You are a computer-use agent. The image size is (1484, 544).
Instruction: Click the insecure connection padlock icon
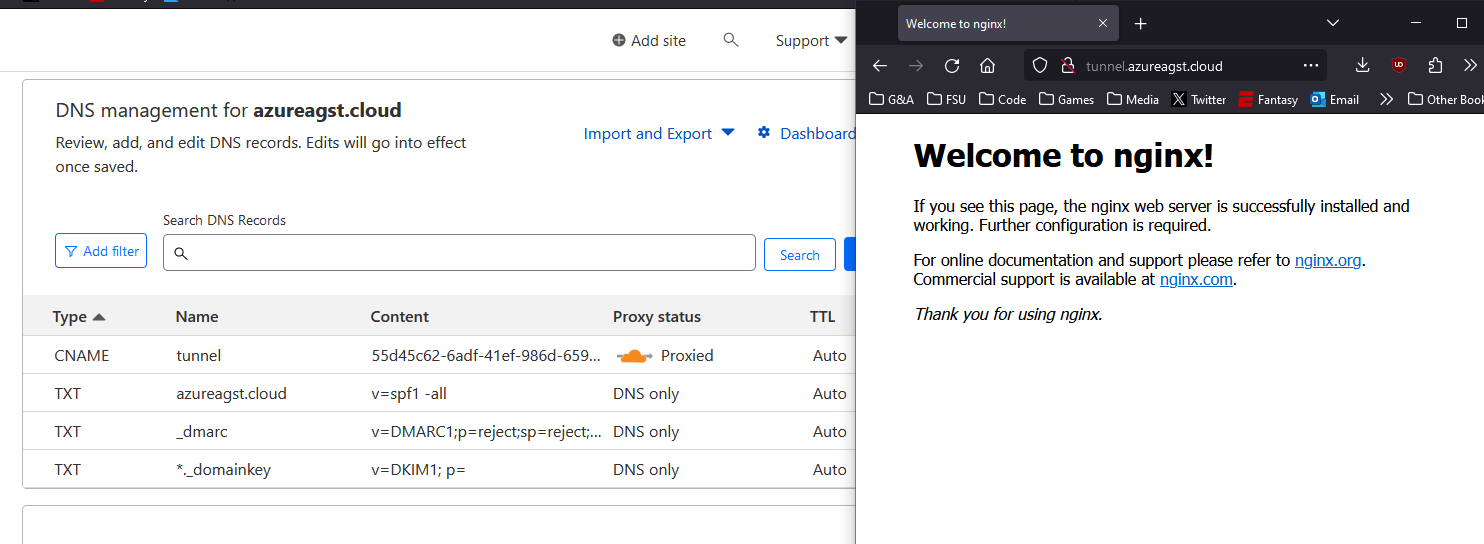pos(1067,66)
